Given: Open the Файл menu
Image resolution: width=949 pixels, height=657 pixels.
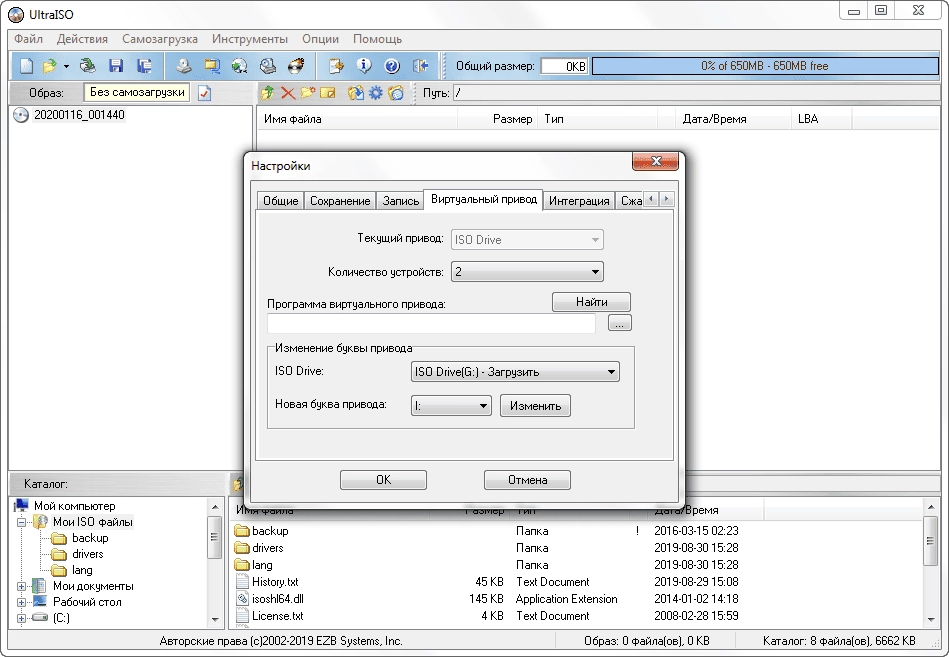Looking at the screenshot, I should [28, 39].
